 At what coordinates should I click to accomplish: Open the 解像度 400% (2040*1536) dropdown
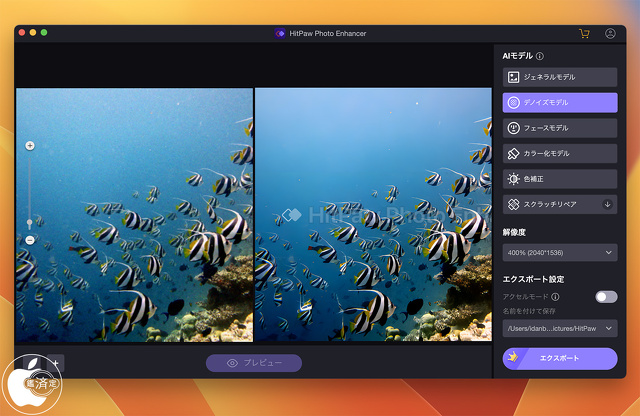coord(560,253)
